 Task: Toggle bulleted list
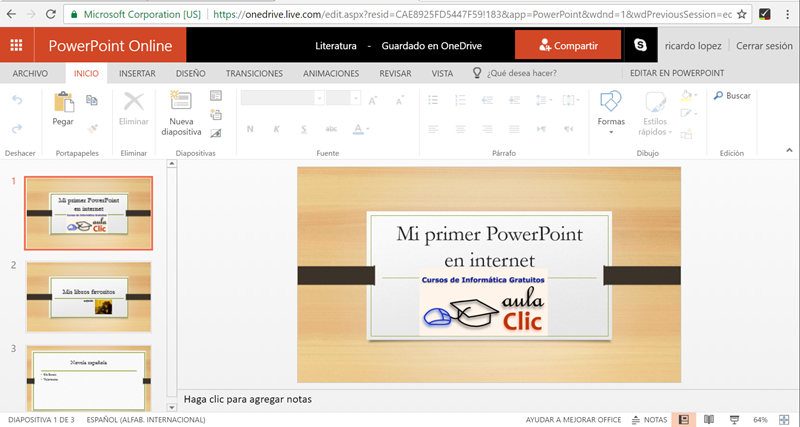(x=433, y=101)
